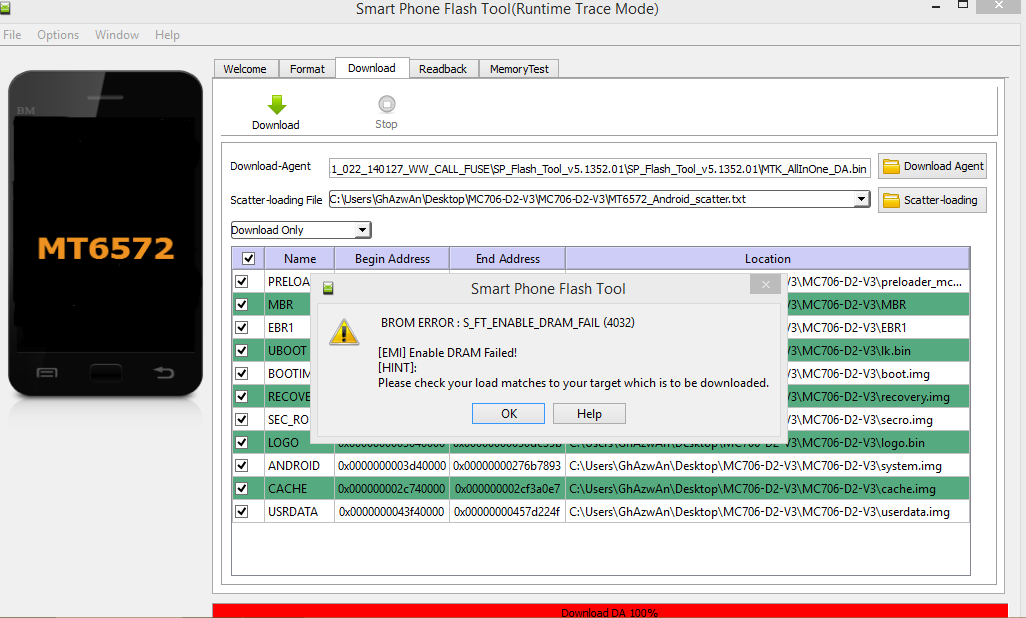The height and width of the screenshot is (618, 1026).
Task: Click the S_FT_ENABLE_DRAM_FAIL (4032) error text
Action: (x=548, y=322)
